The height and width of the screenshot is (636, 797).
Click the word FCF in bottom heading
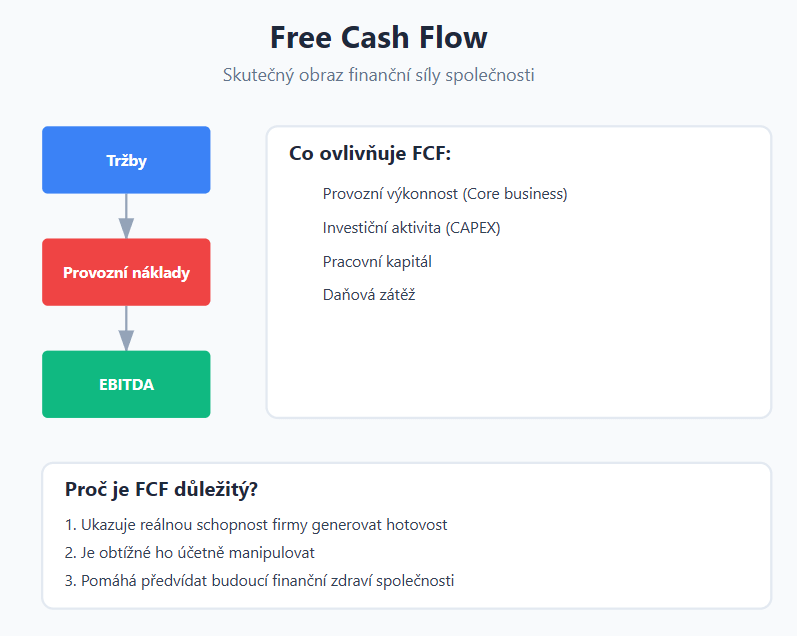point(151,489)
